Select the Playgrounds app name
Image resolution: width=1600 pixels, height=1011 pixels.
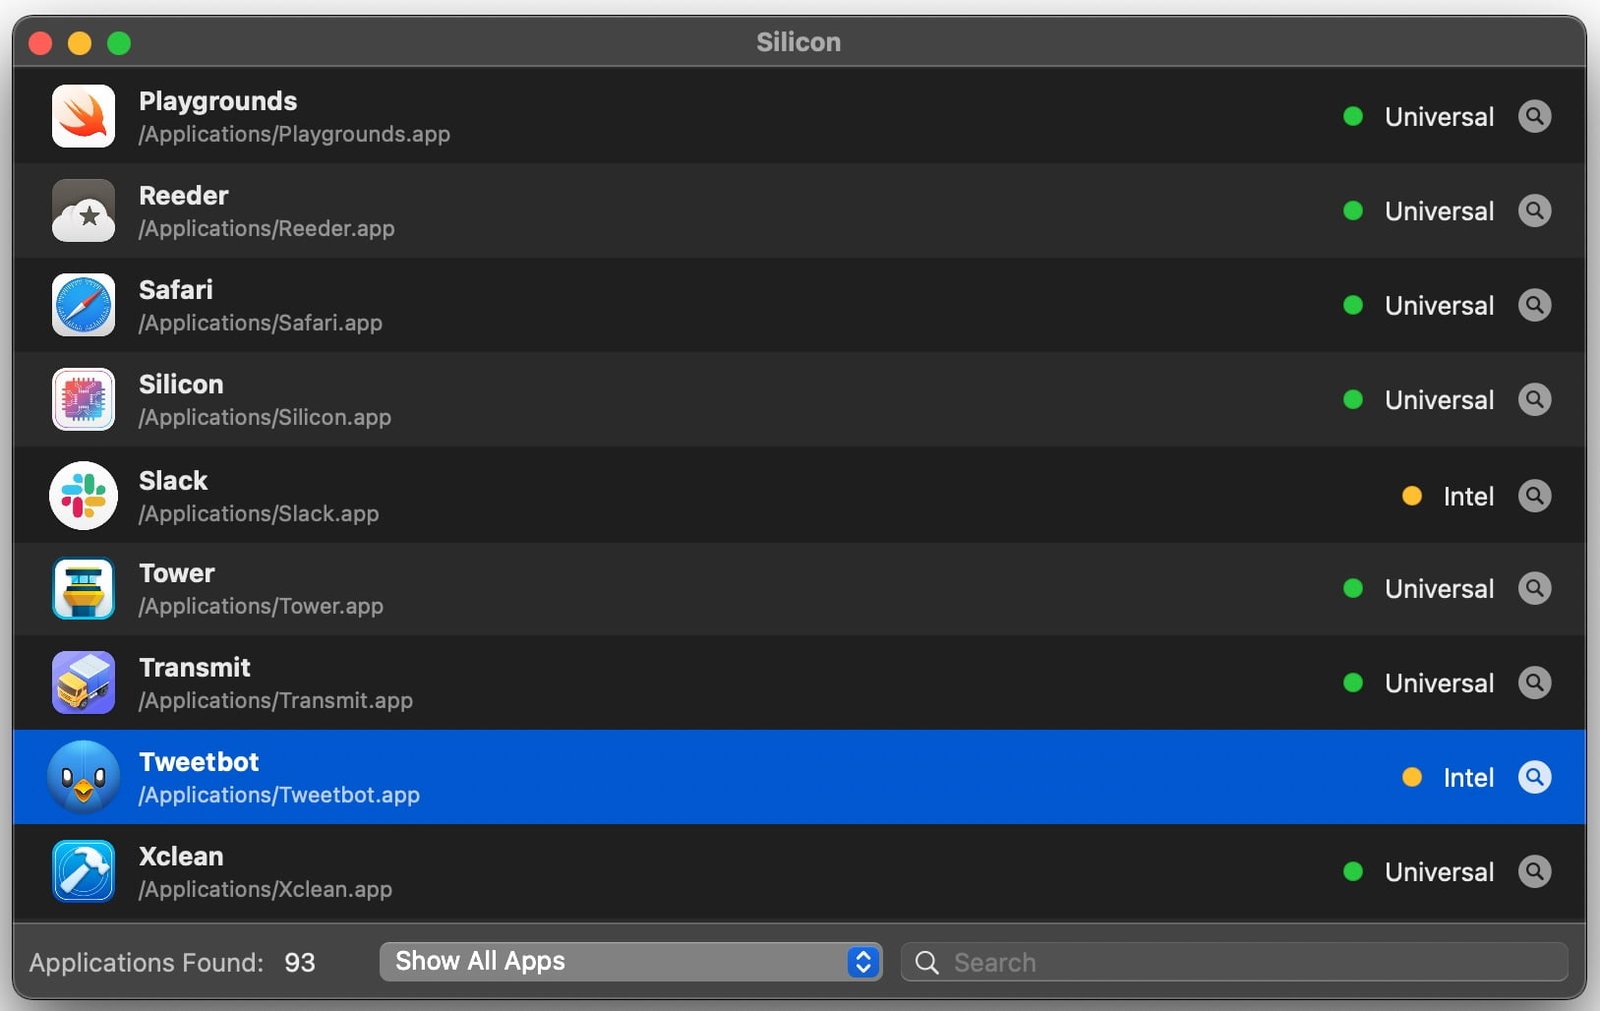pyautogui.click(x=218, y=101)
